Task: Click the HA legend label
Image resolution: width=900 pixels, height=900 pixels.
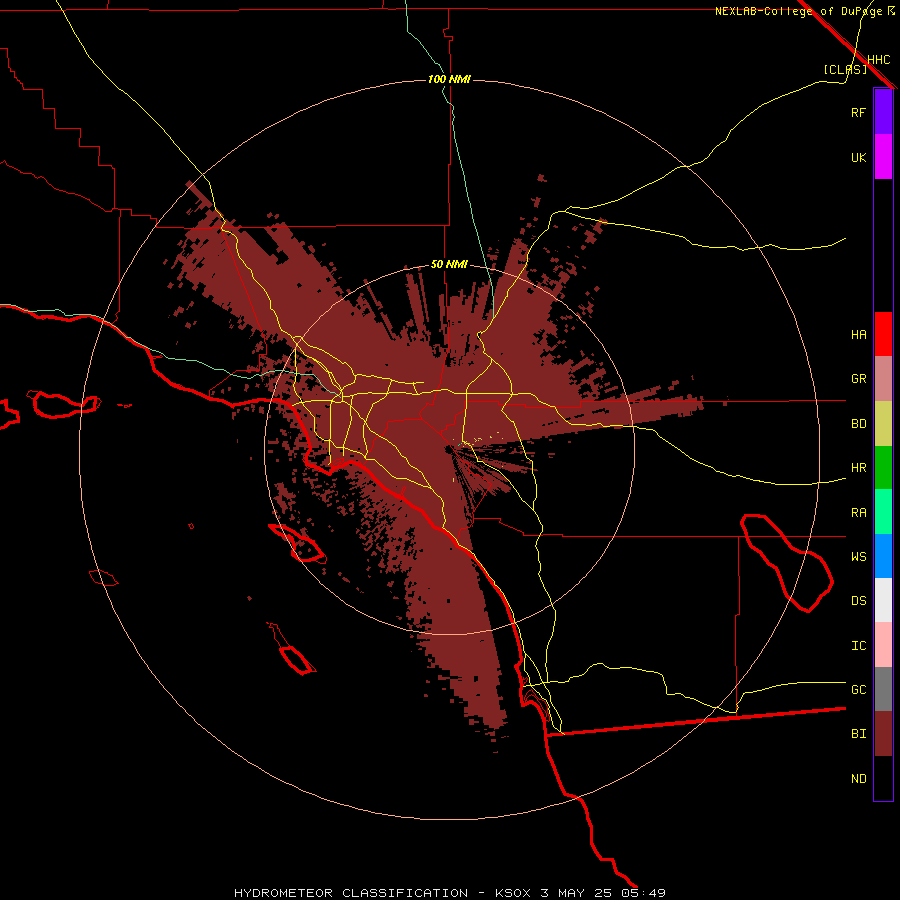Action: (x=858, y=335)
